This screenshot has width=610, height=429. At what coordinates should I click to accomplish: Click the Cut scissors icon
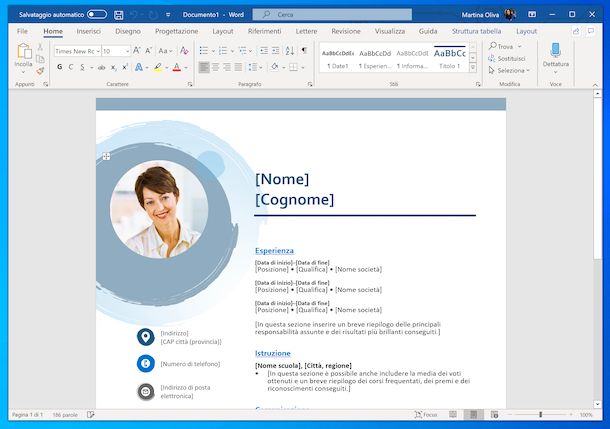coord(40,47)
